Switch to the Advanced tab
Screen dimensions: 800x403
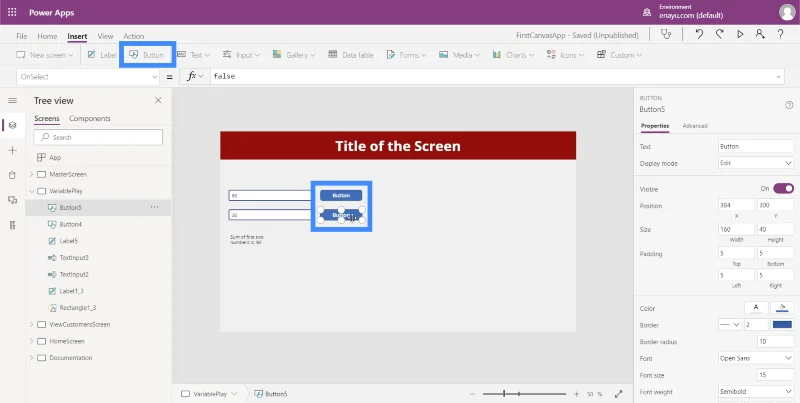[x=695, y=125]
